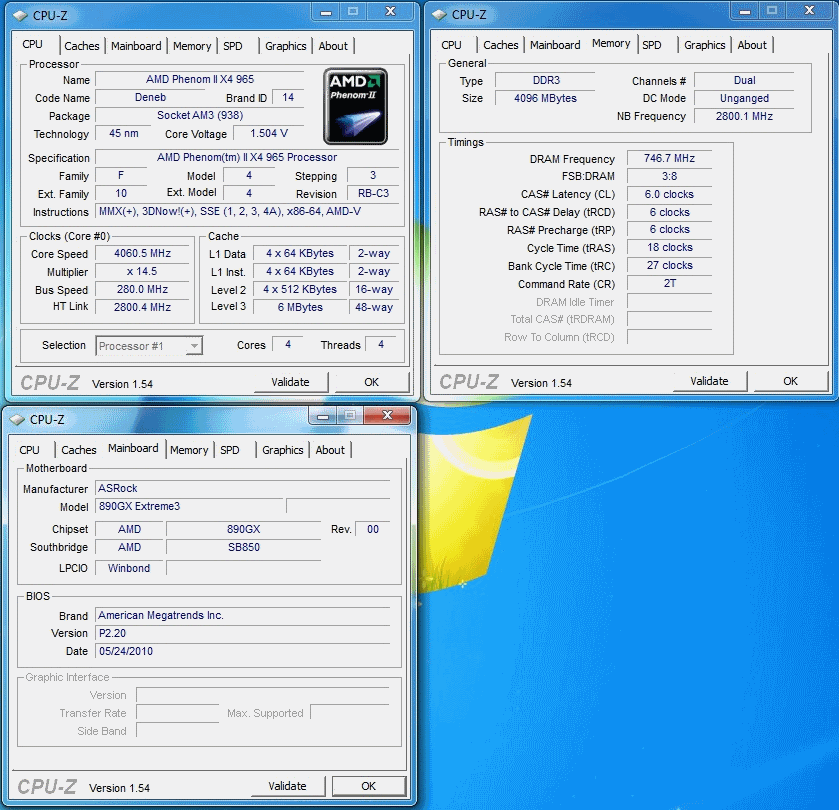Screen dimensions: 839x810
Task: Click the CPU-Z title icon in the Memory window
Action: (x=437, y=14)
